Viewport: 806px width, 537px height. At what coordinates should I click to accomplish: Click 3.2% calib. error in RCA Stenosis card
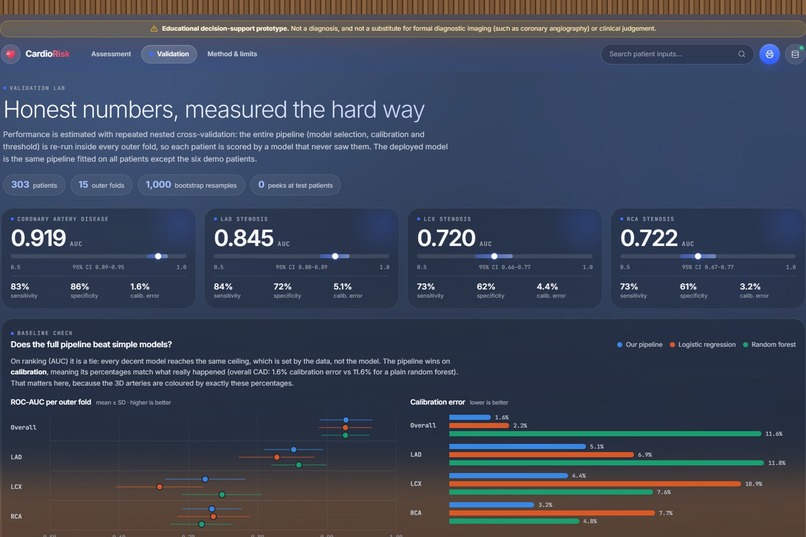click(x=754, y=290)
